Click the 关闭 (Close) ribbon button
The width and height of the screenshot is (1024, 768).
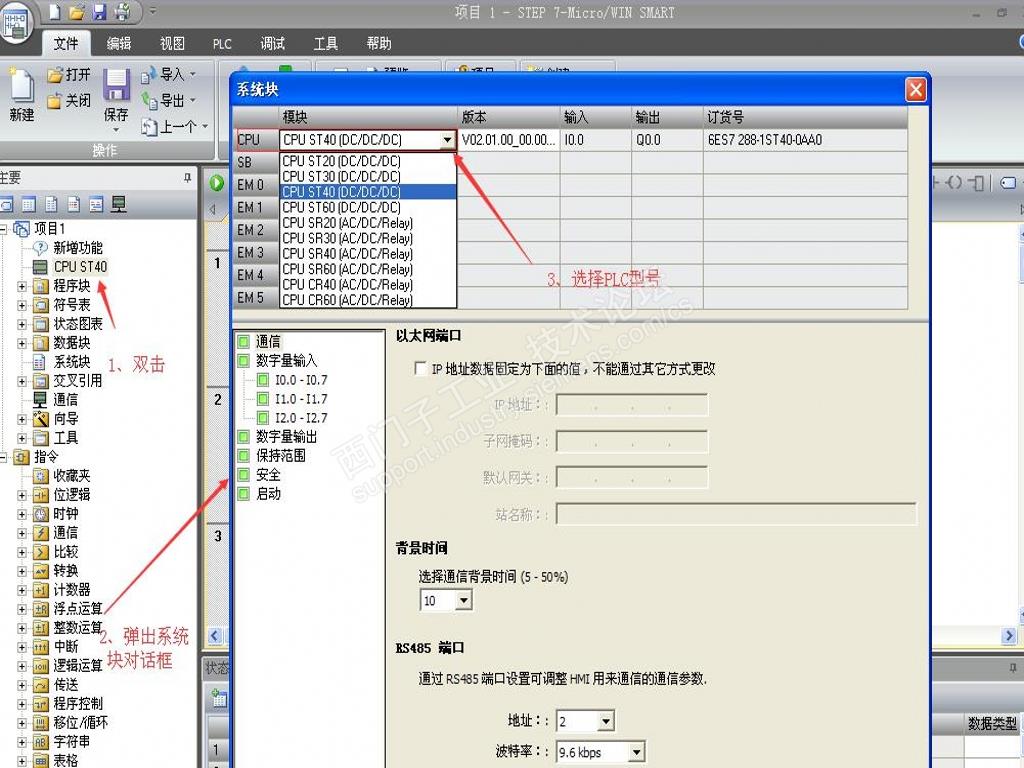click(x=69, y=101)
